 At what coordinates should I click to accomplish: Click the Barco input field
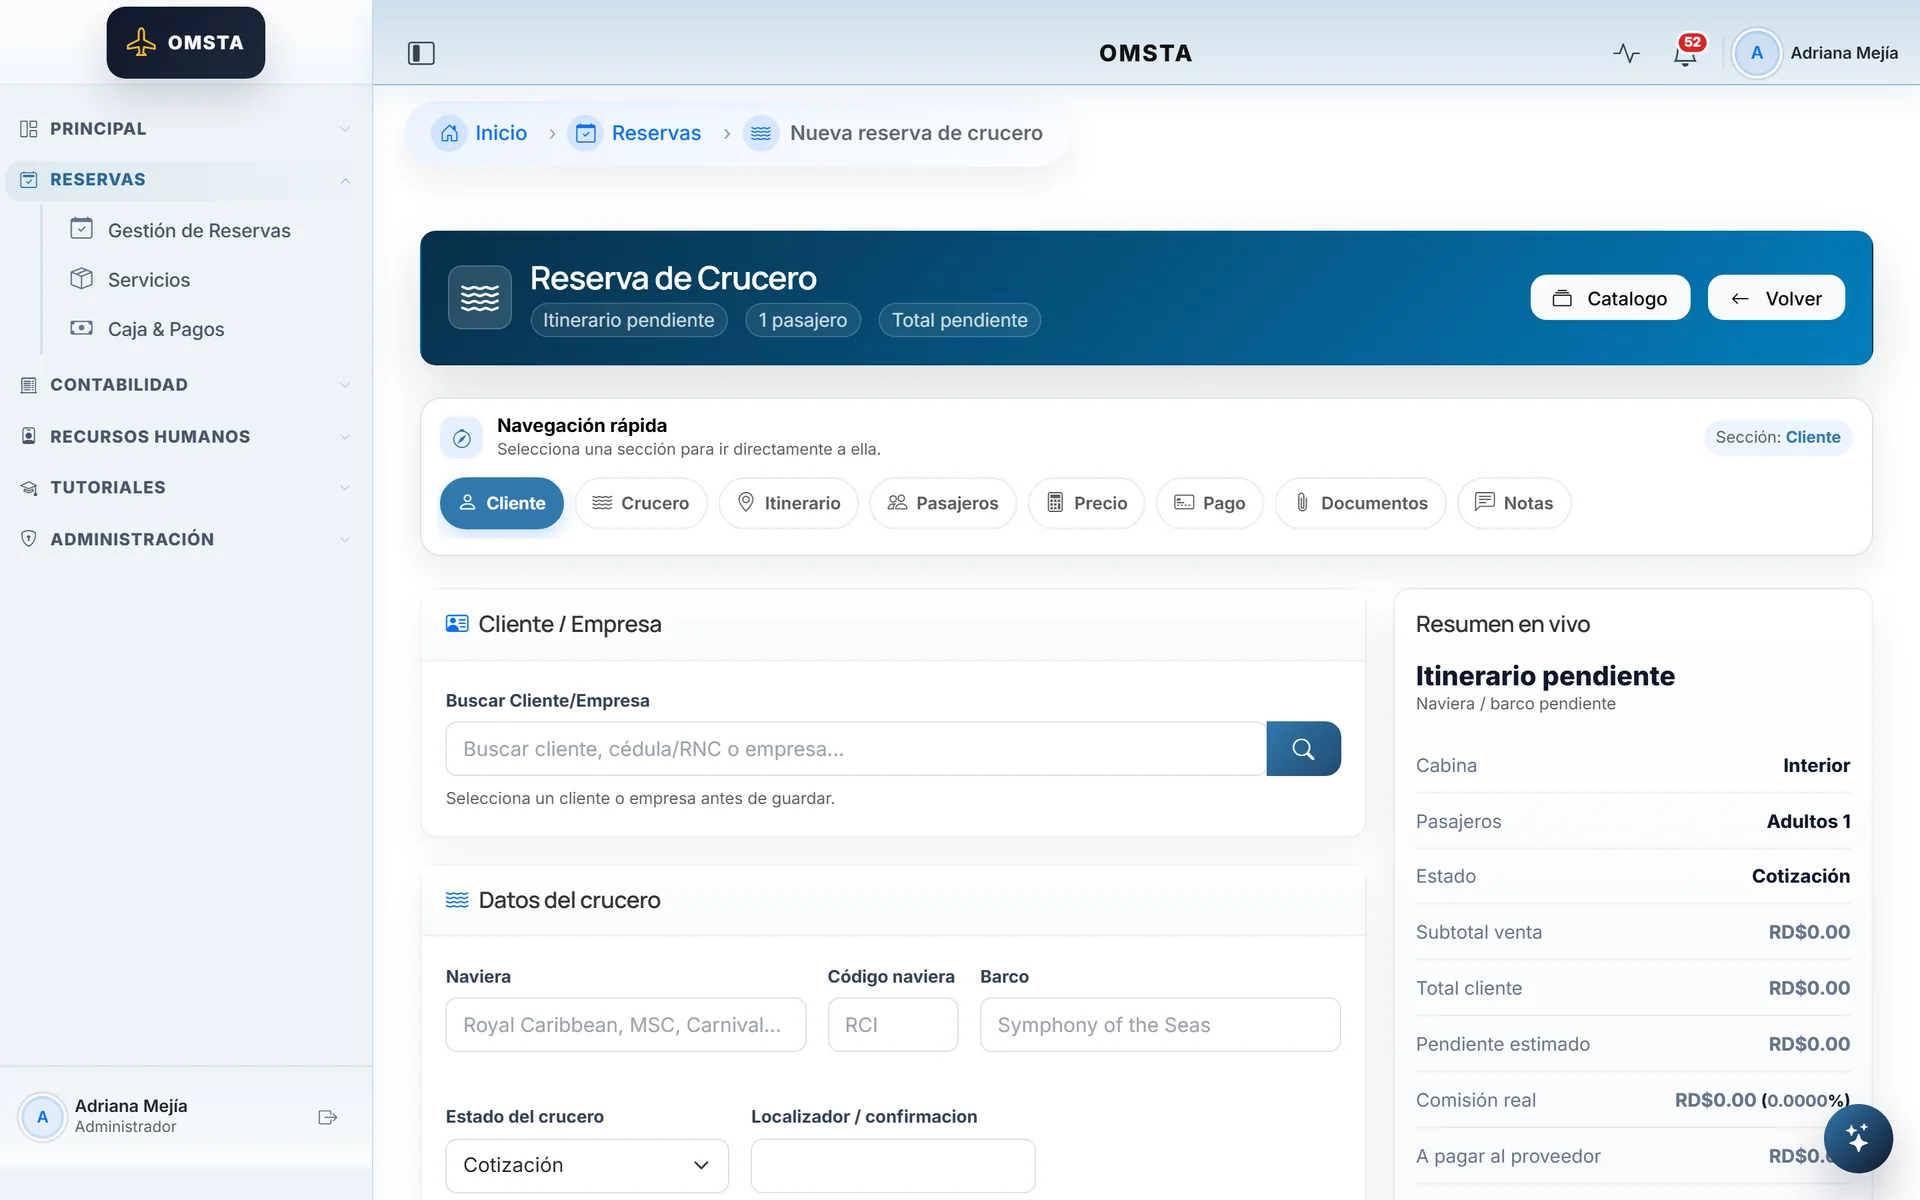[1160, 1025]
